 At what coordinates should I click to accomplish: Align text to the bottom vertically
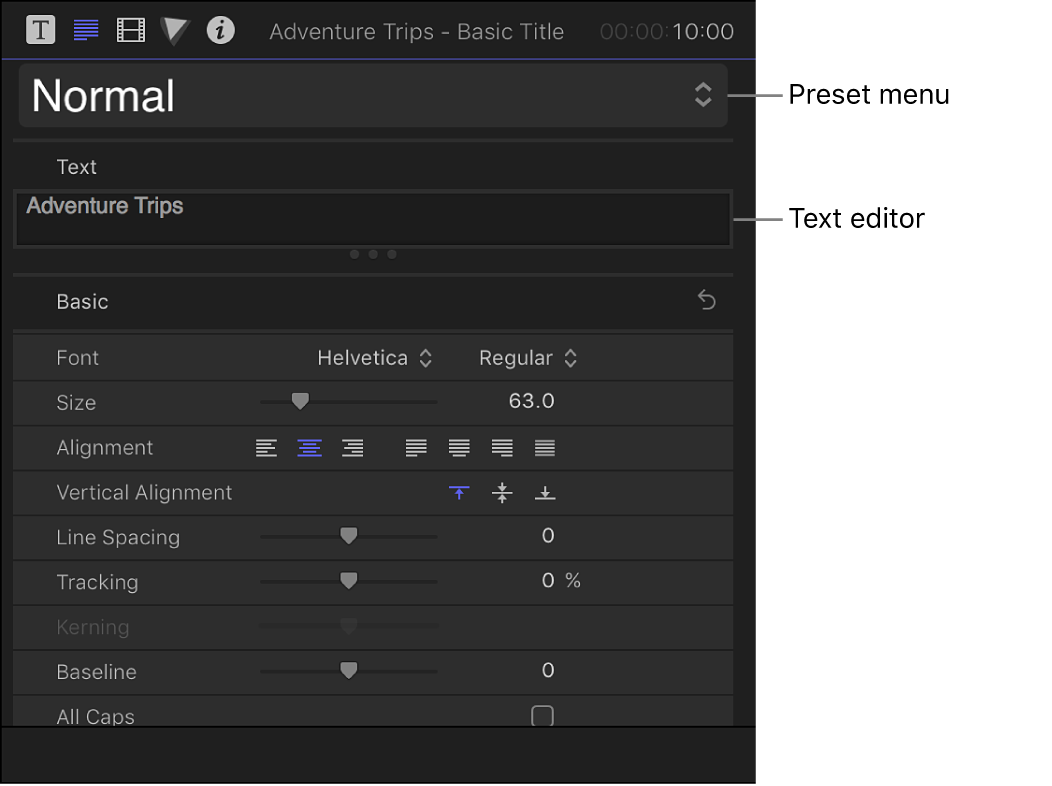(545, 492)
